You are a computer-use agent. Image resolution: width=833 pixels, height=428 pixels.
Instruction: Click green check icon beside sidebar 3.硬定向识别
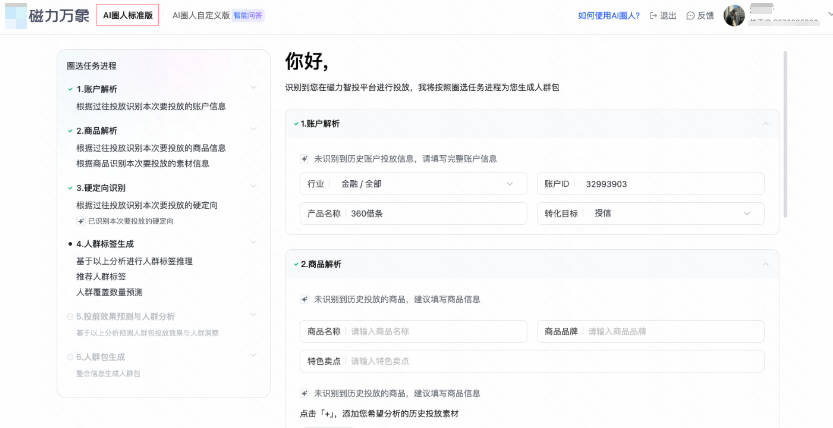(70, 188)
